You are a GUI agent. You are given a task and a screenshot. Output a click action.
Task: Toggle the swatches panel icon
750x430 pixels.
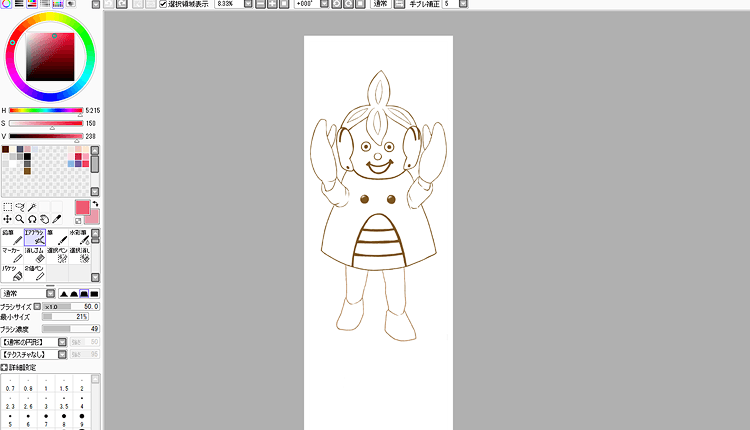(58, 3)
